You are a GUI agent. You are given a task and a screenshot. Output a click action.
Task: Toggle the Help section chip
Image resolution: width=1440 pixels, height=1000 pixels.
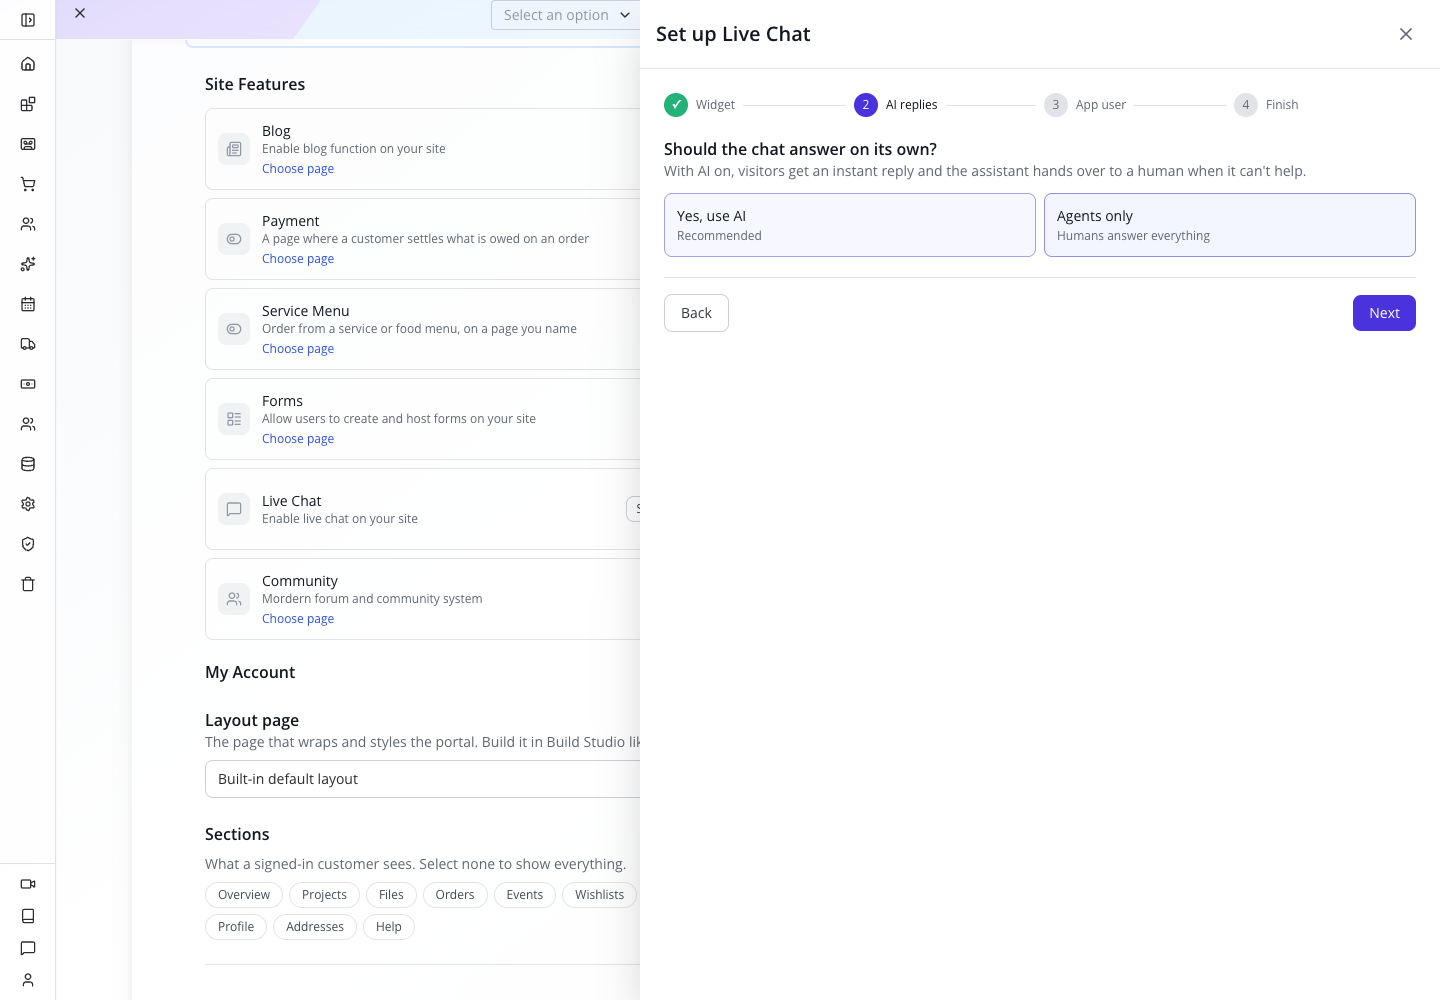click(389, 927)
